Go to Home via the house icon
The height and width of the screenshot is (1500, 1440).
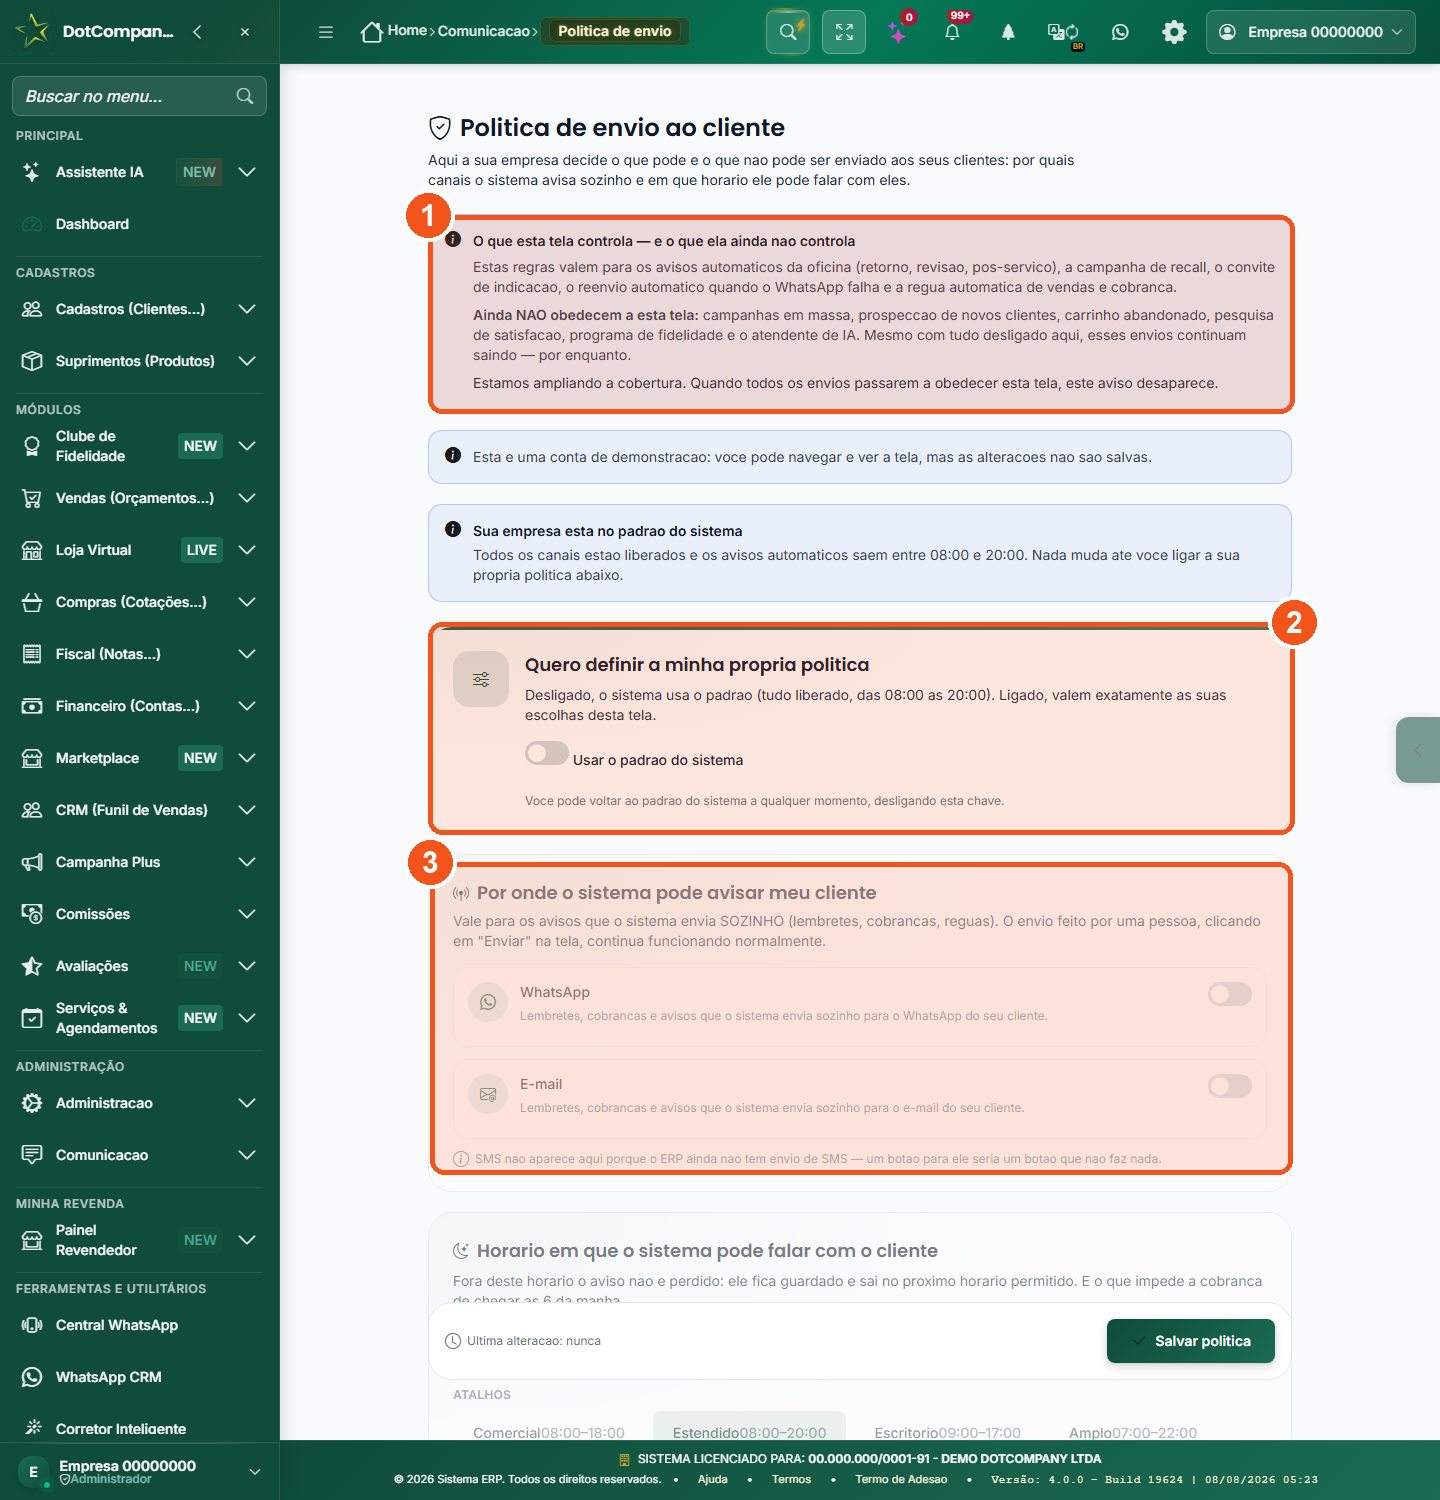pyautogui.click(x=371, y=32)
